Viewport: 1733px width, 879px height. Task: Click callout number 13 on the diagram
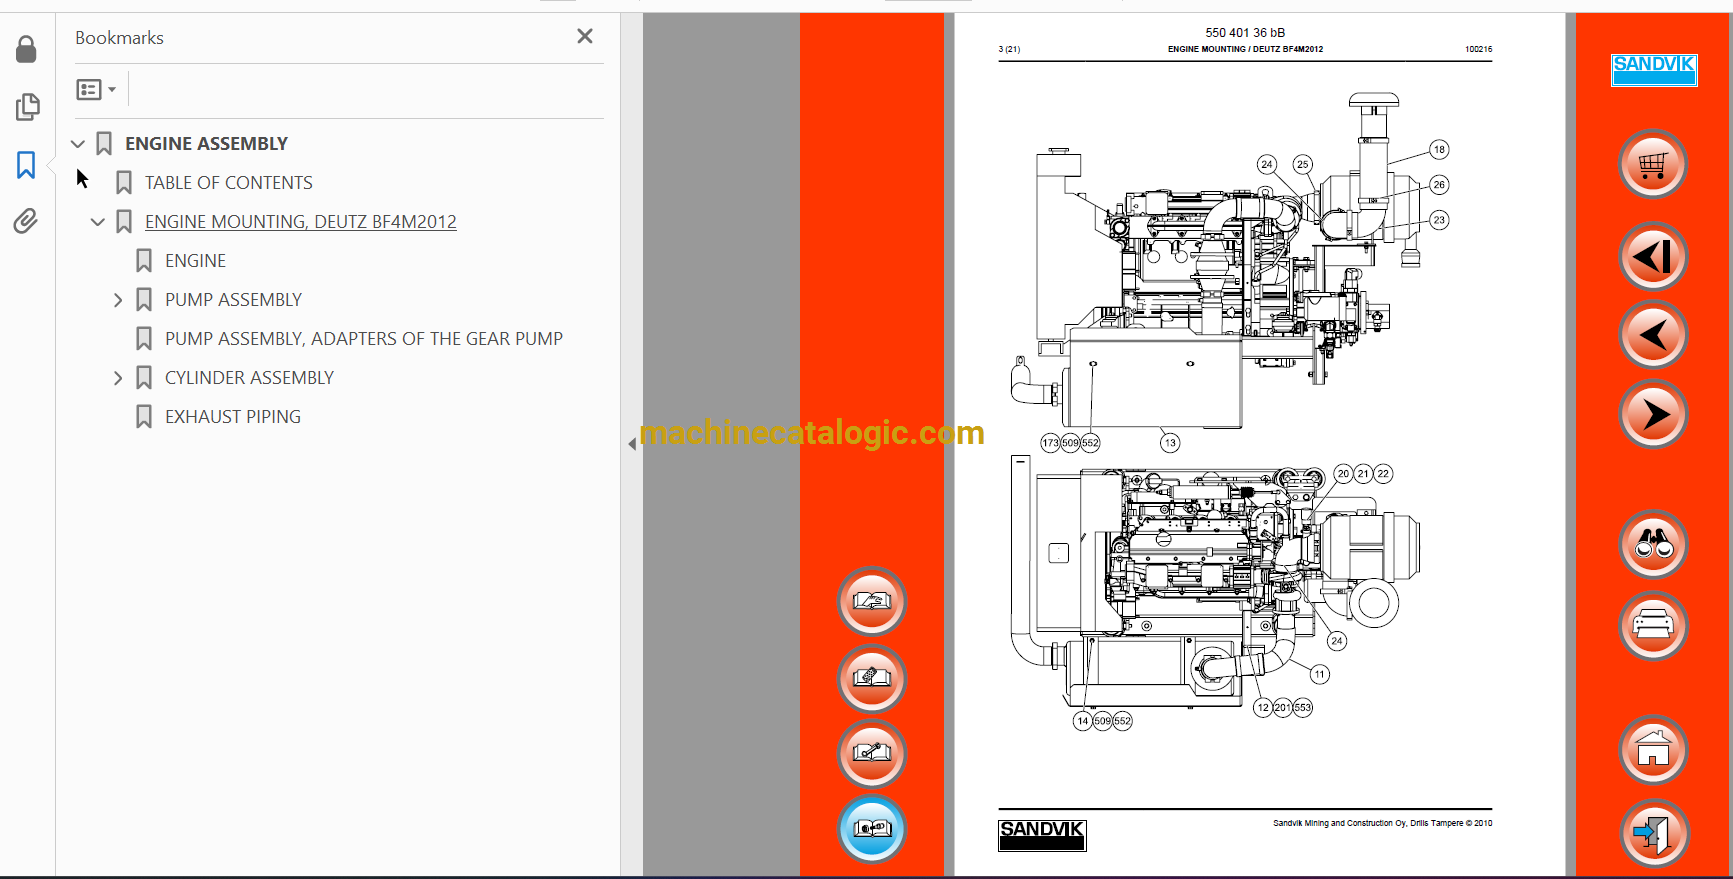point(1170,443)
